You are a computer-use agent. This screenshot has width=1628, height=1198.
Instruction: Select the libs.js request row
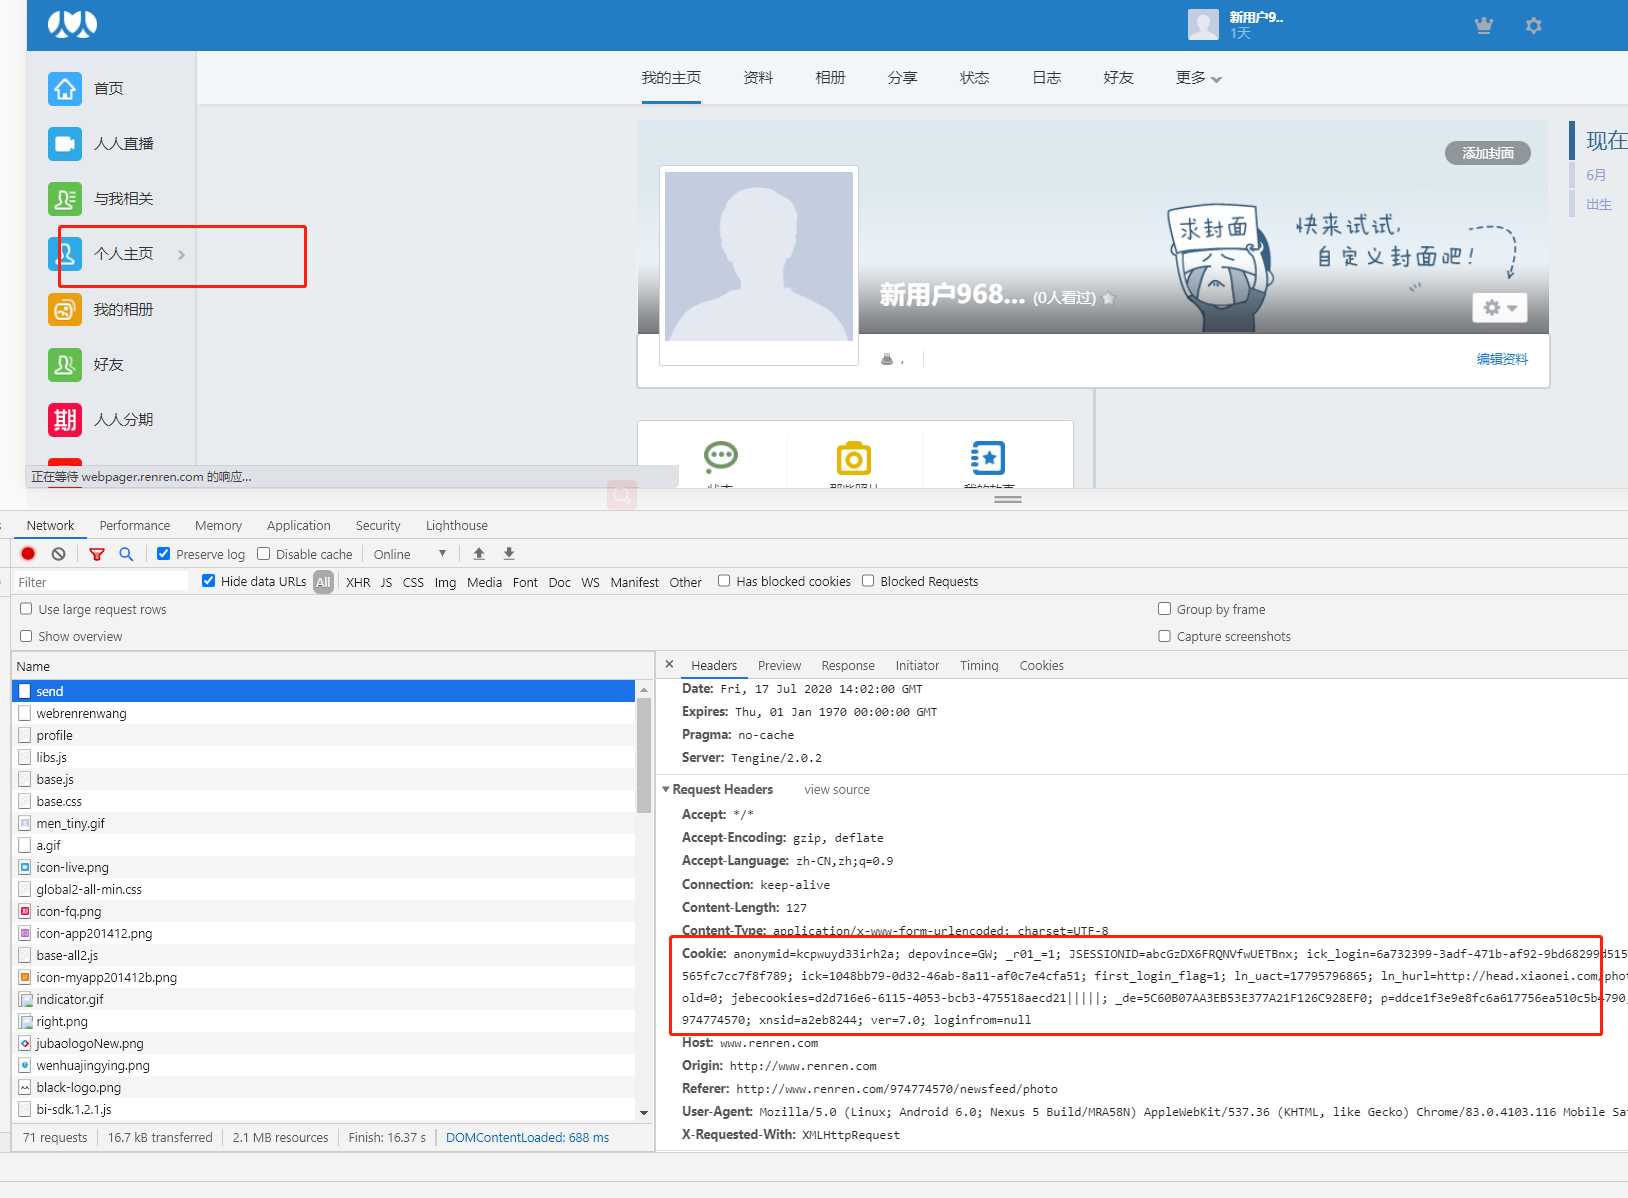pos(324,757)
